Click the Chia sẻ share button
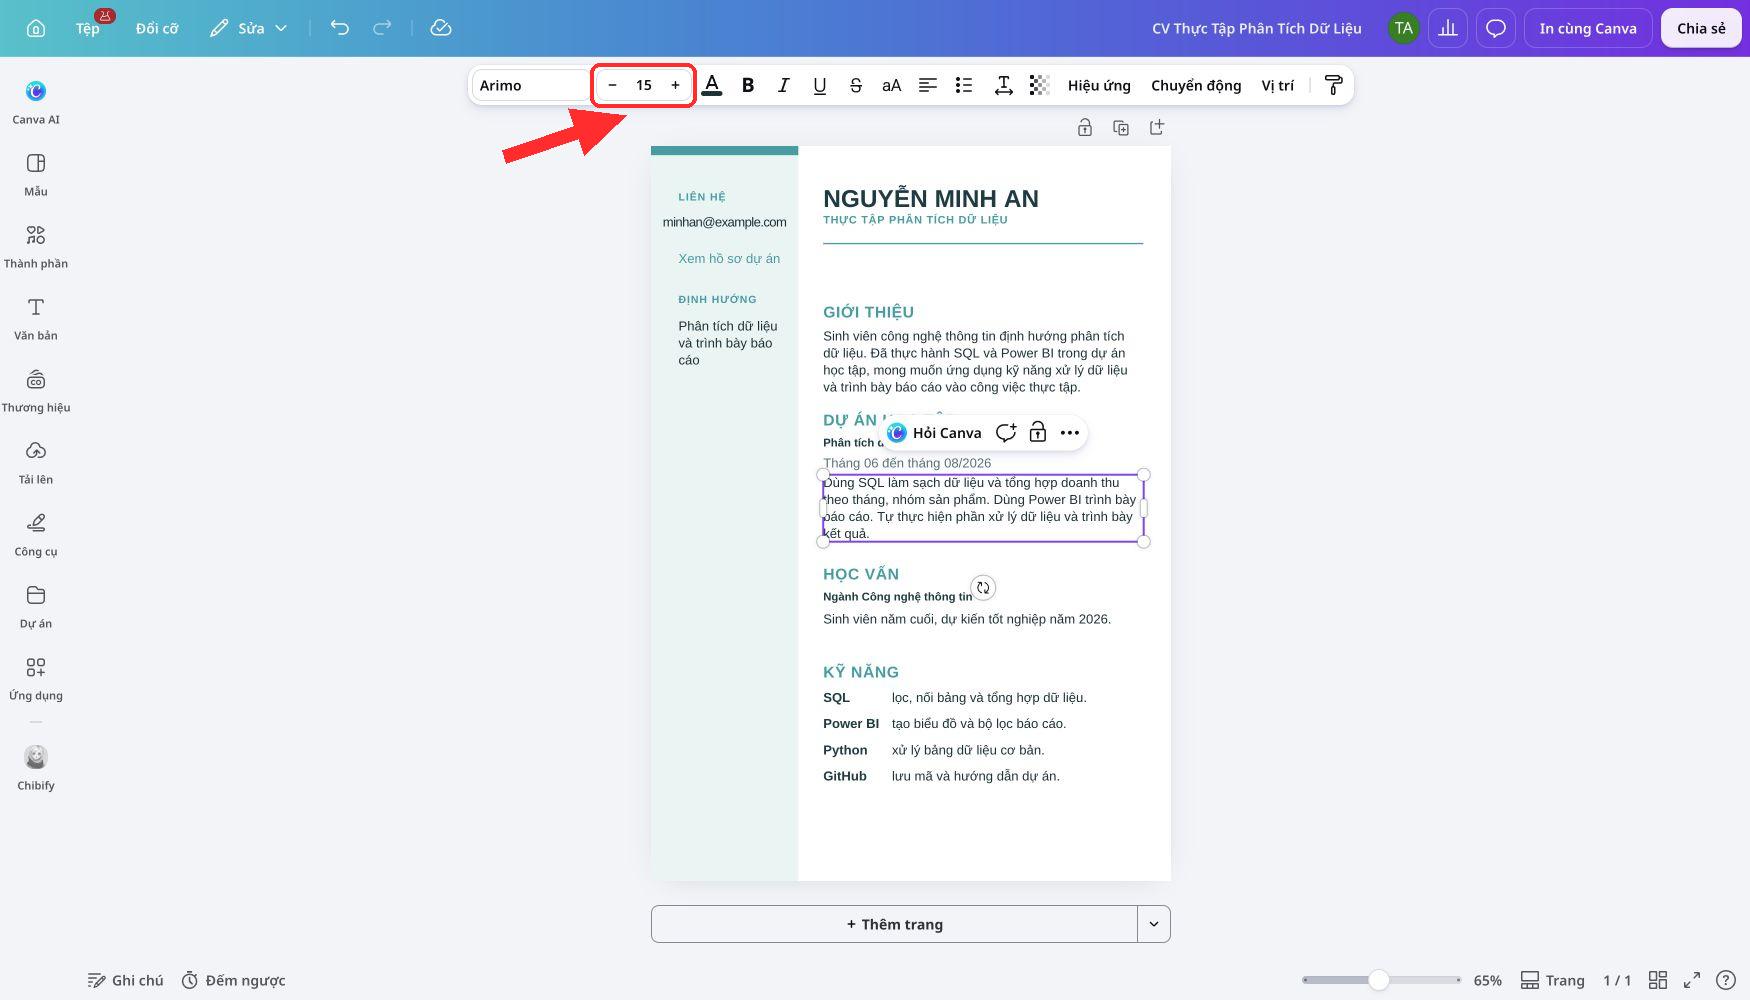The width and height of the screenshot is (1750, 1000). click(x=1701, y=28)
